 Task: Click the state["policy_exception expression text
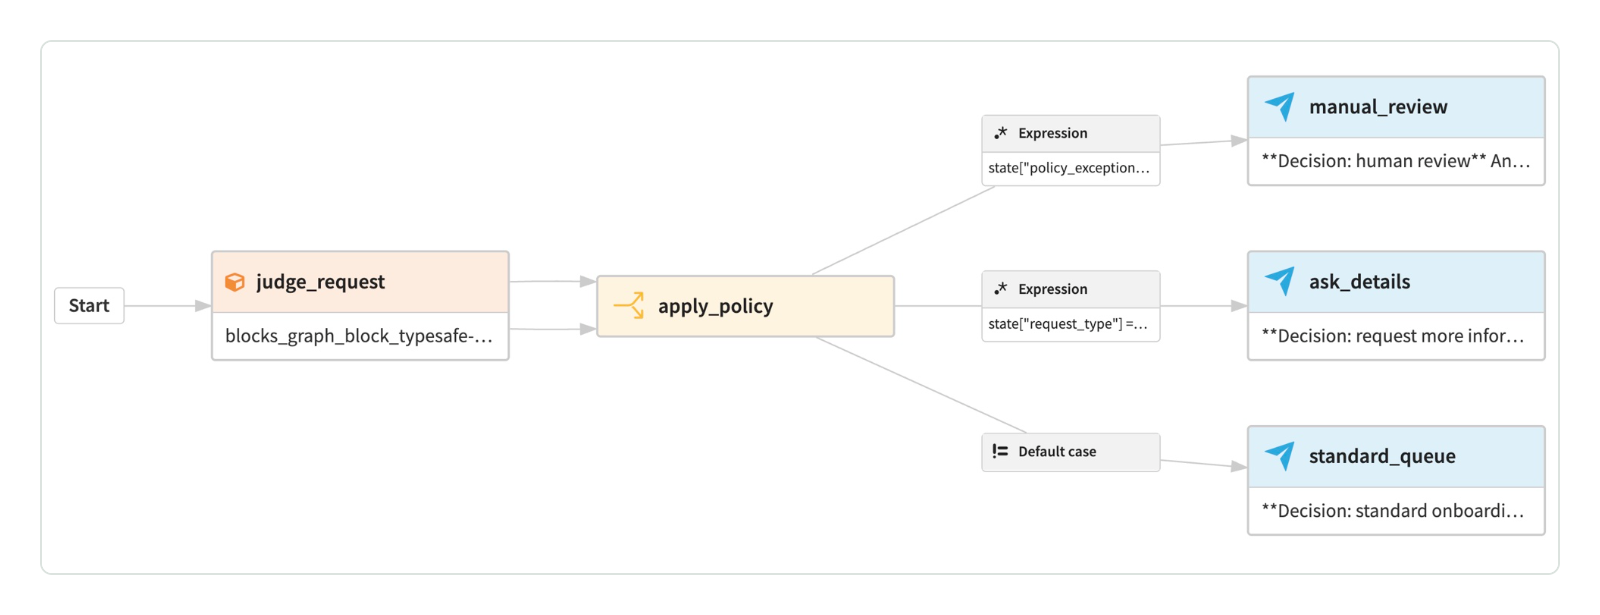(1069, 168)
